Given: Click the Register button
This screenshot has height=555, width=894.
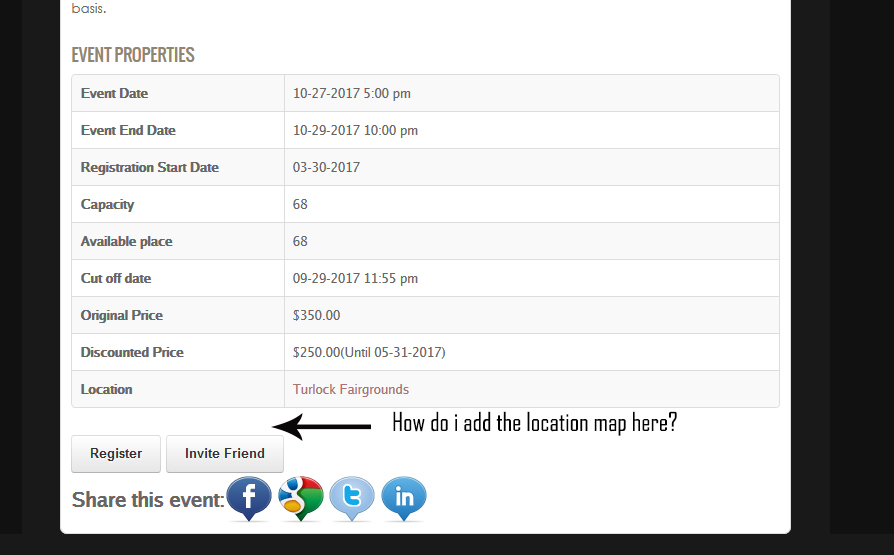Looking at the screenshot, I should (x=116, y=453).
